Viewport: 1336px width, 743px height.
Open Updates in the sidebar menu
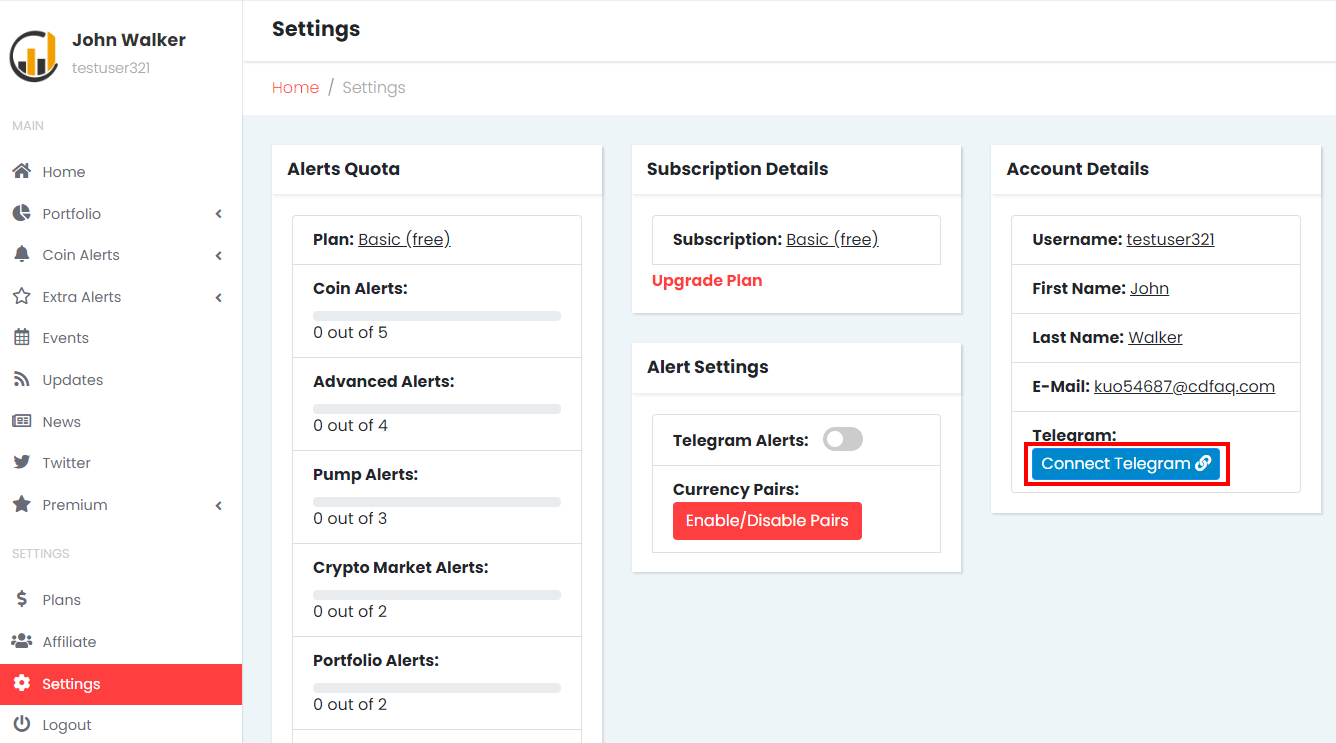(121, 379)
